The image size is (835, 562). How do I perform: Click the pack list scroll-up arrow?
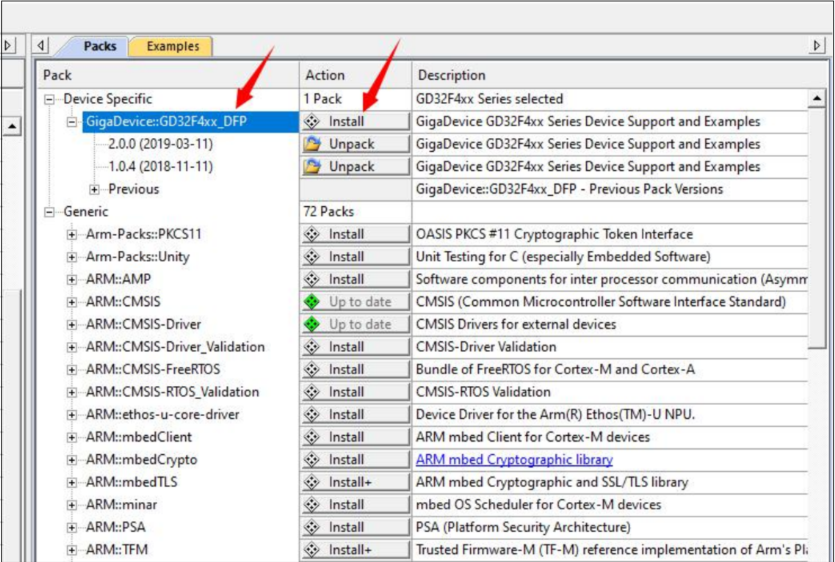[816, 99]
